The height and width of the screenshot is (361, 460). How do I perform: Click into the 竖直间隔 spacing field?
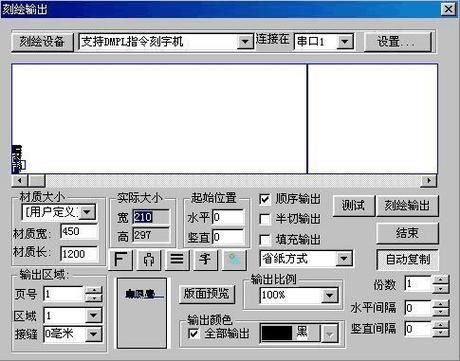click(x=418, y=329)
